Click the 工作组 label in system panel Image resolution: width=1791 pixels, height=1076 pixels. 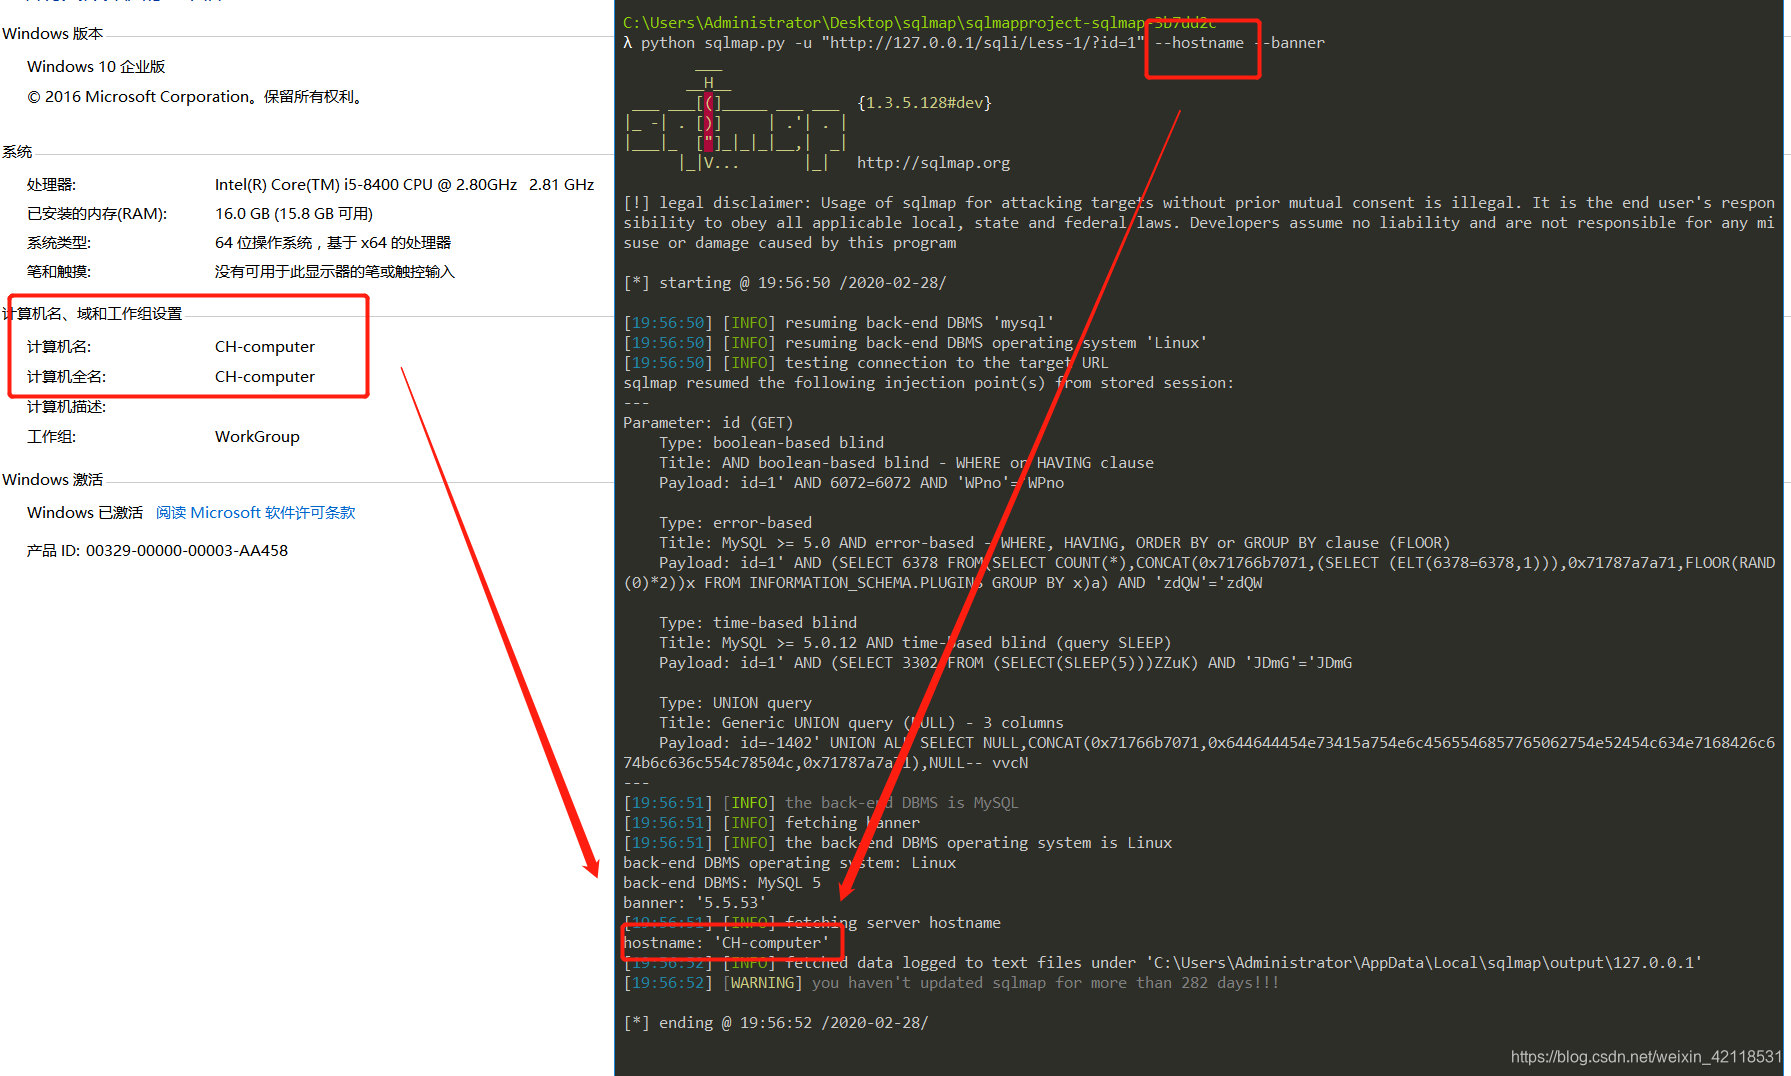point(51,436)
